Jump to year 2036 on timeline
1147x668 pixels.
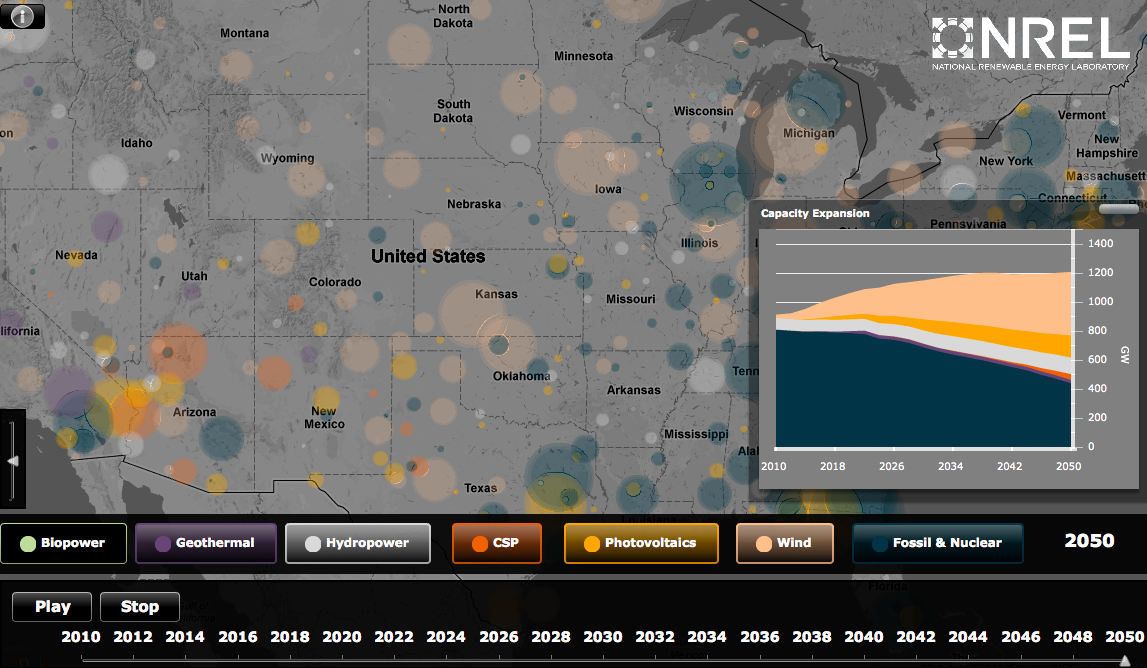[x=760, y=637]
